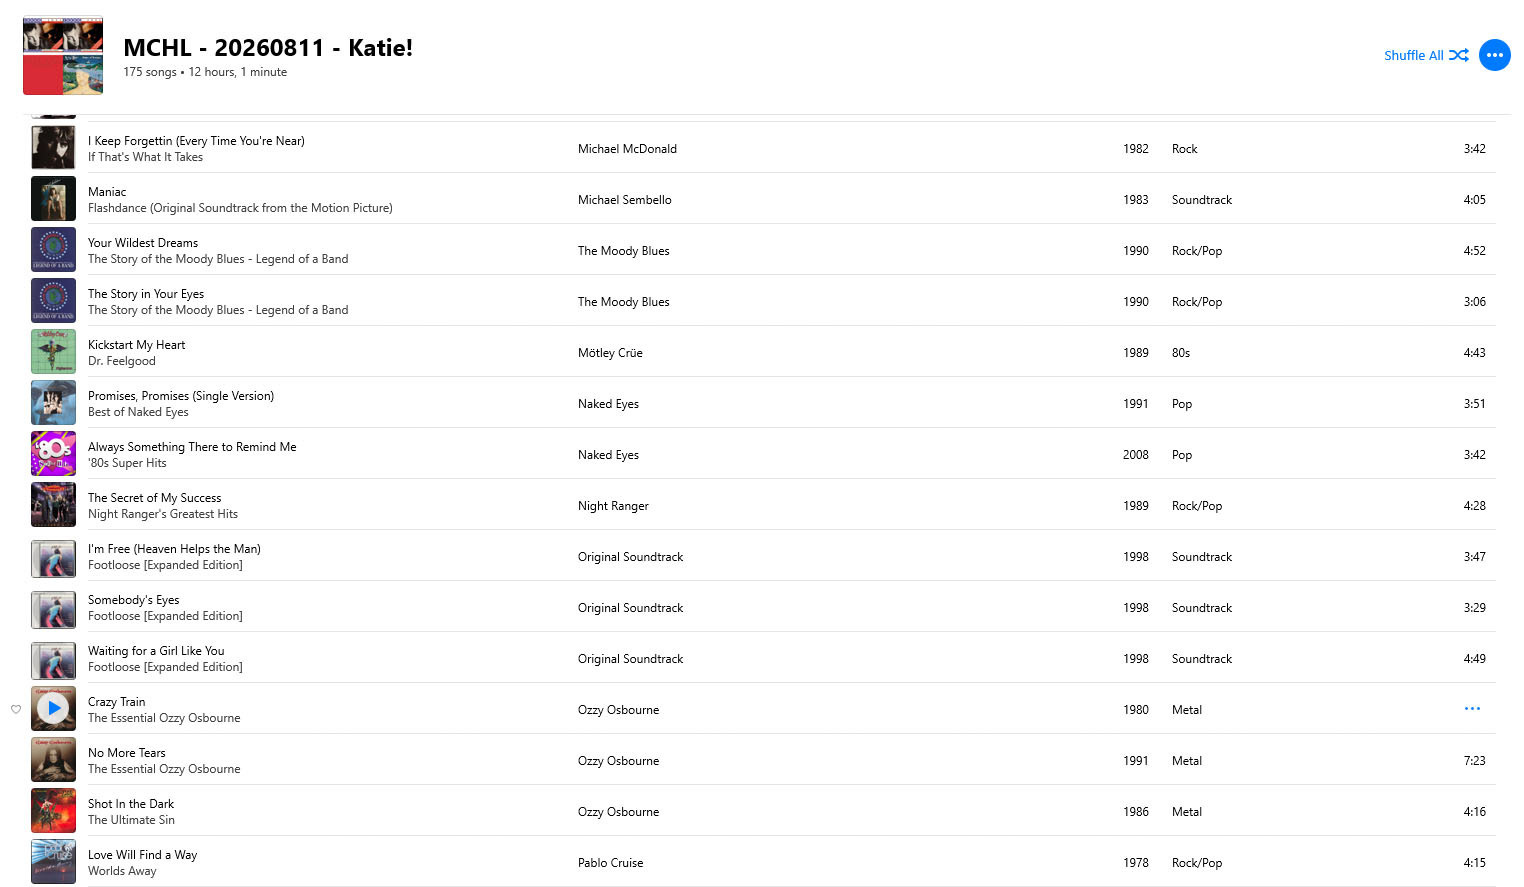Click the Pablo Cruise artist name

tap(610, 863)
